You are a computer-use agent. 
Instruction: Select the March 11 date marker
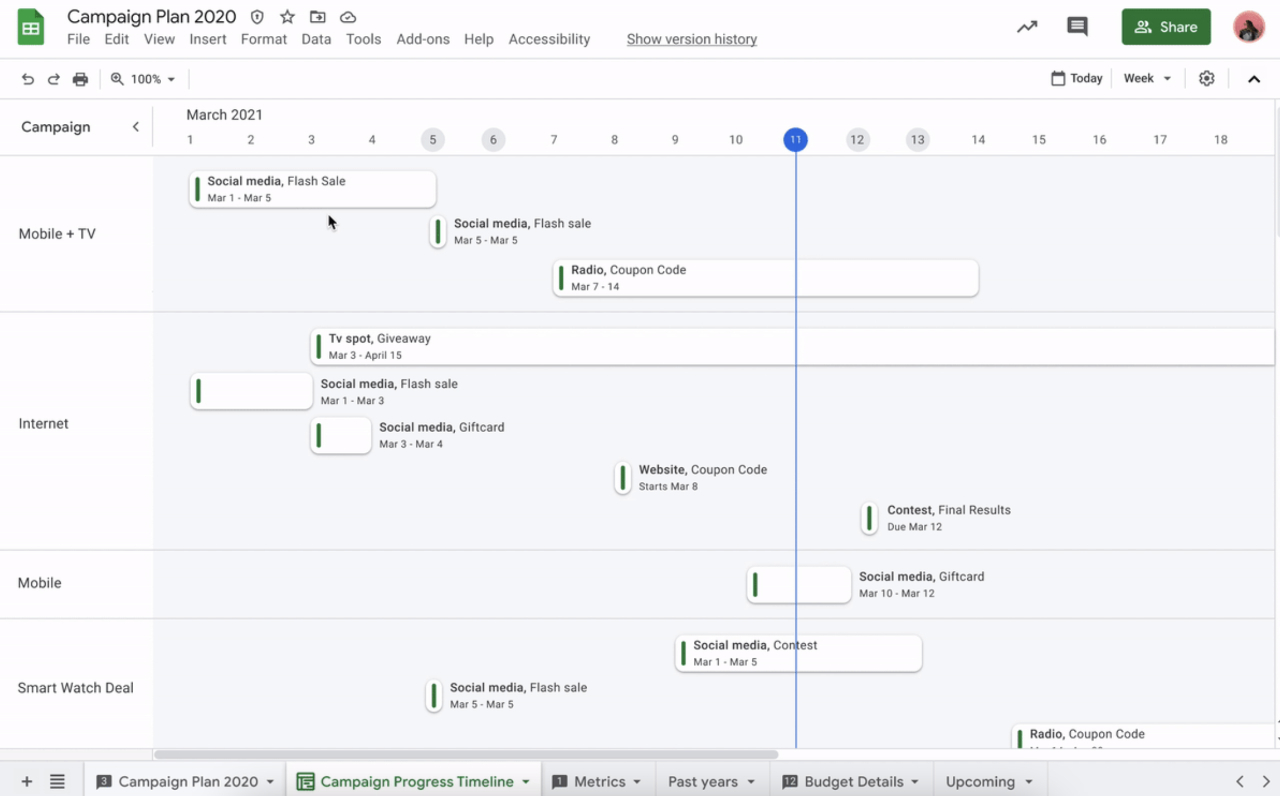[795, 140]
